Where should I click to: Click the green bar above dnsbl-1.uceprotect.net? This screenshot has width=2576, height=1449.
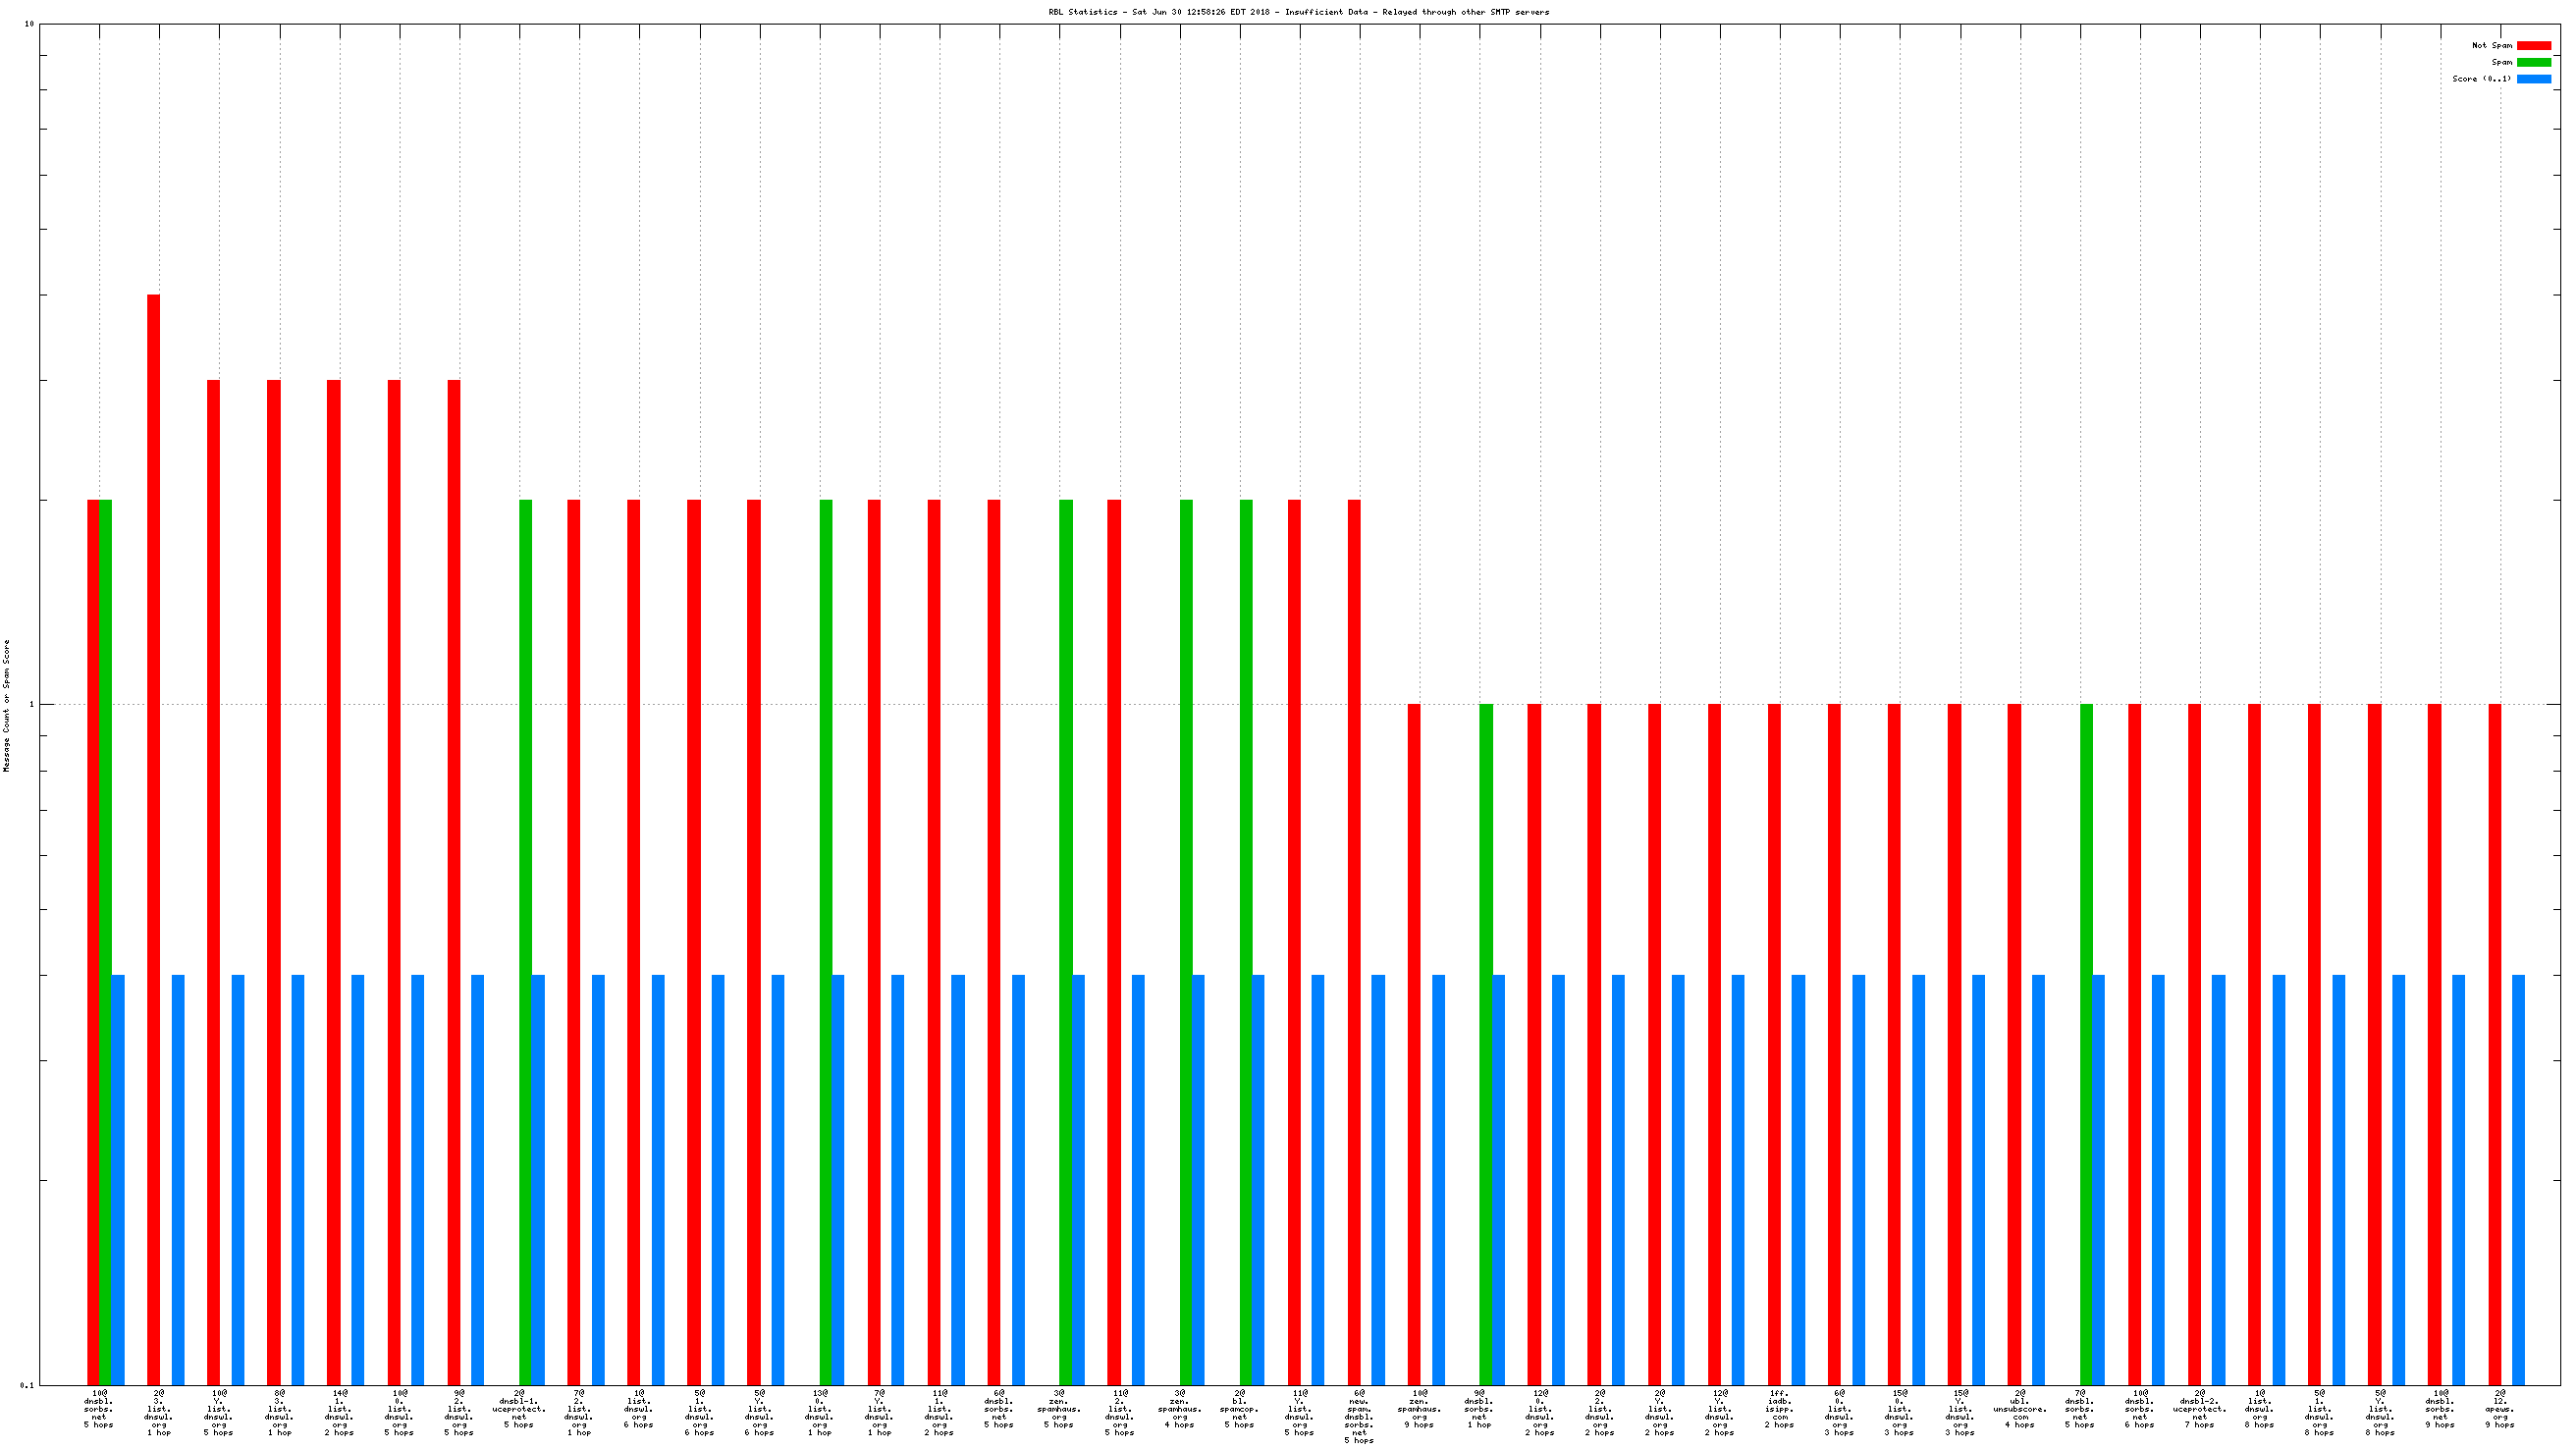pyautogui.click(x=525, y=940)
